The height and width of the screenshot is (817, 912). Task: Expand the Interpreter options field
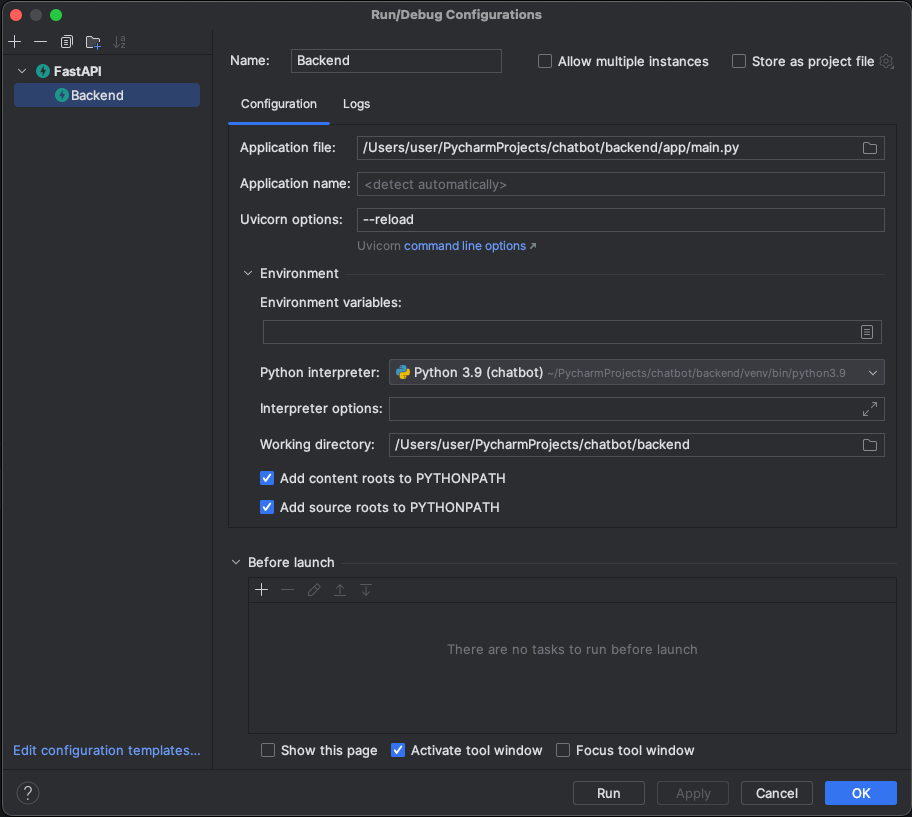pos(870,409)
